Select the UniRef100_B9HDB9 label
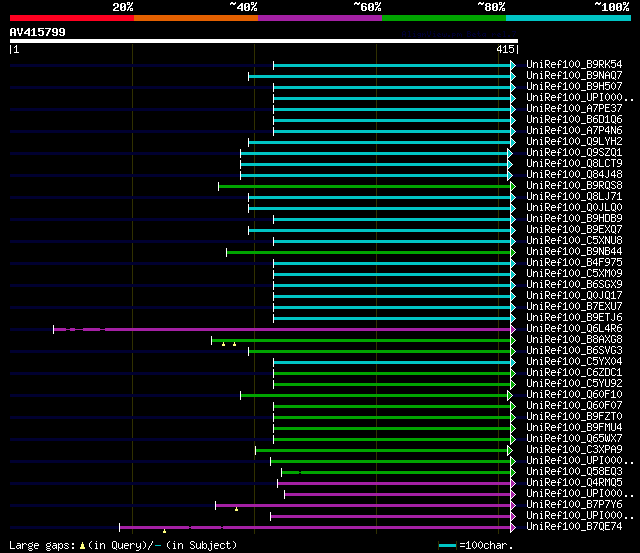Viewport: 640px width, 553px height. (x=574, y=219)
